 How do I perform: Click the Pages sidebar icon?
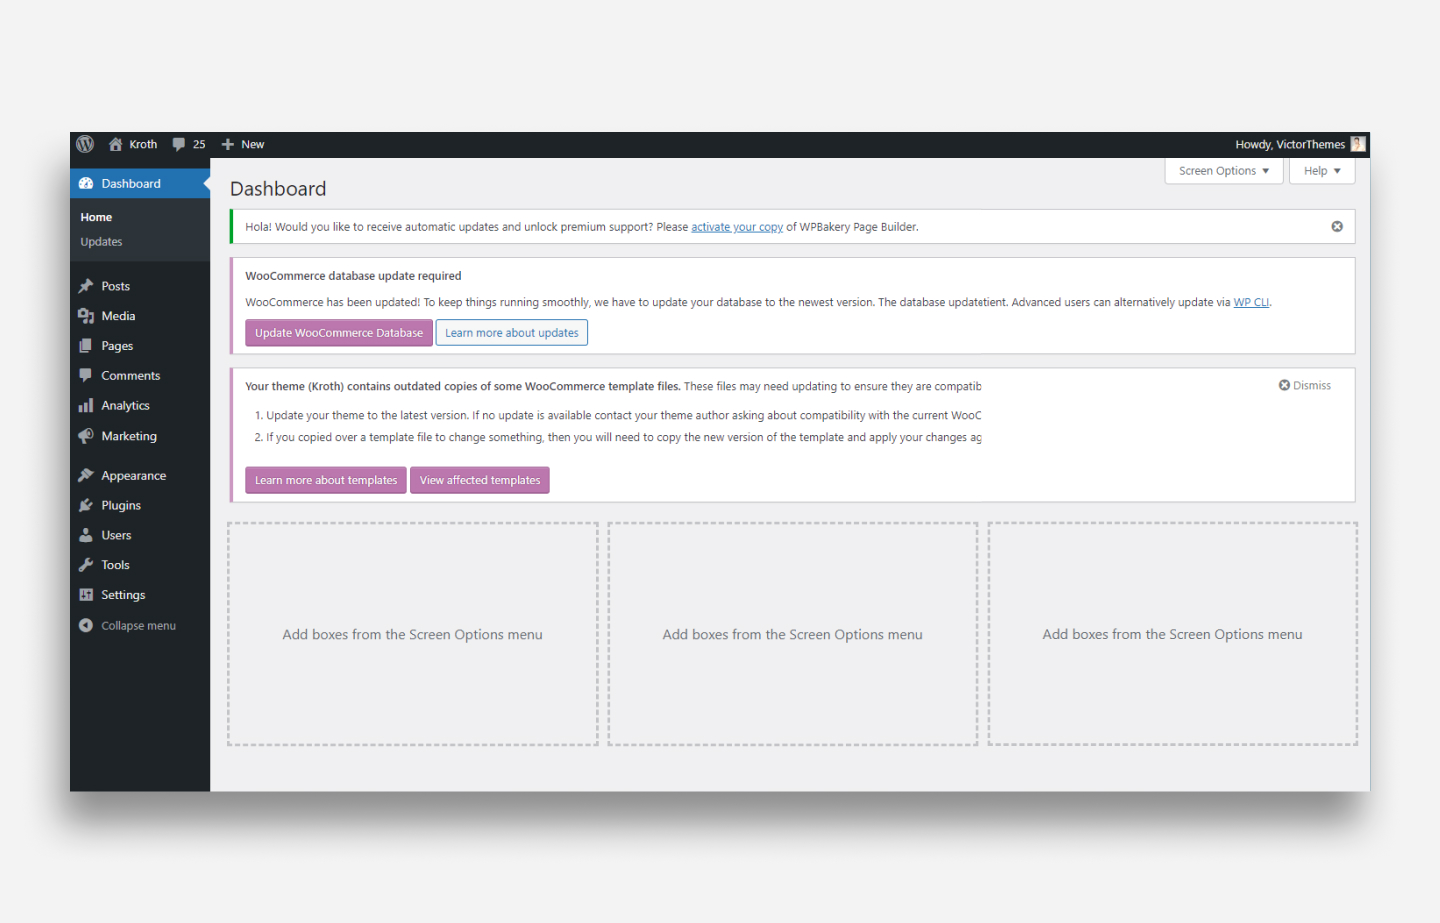coord(85,345)
